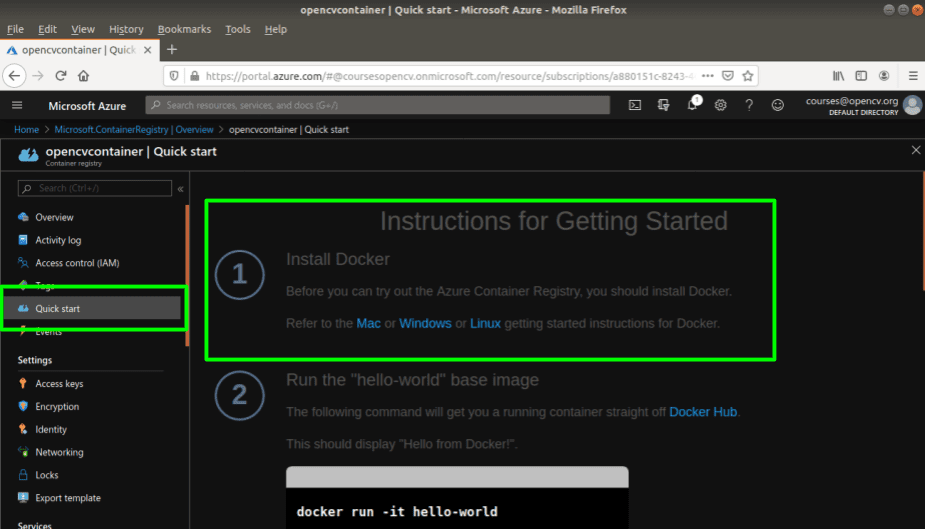925x529 pixels.
Task: Open the Tools menu
Action: click(x=238, y=29)
